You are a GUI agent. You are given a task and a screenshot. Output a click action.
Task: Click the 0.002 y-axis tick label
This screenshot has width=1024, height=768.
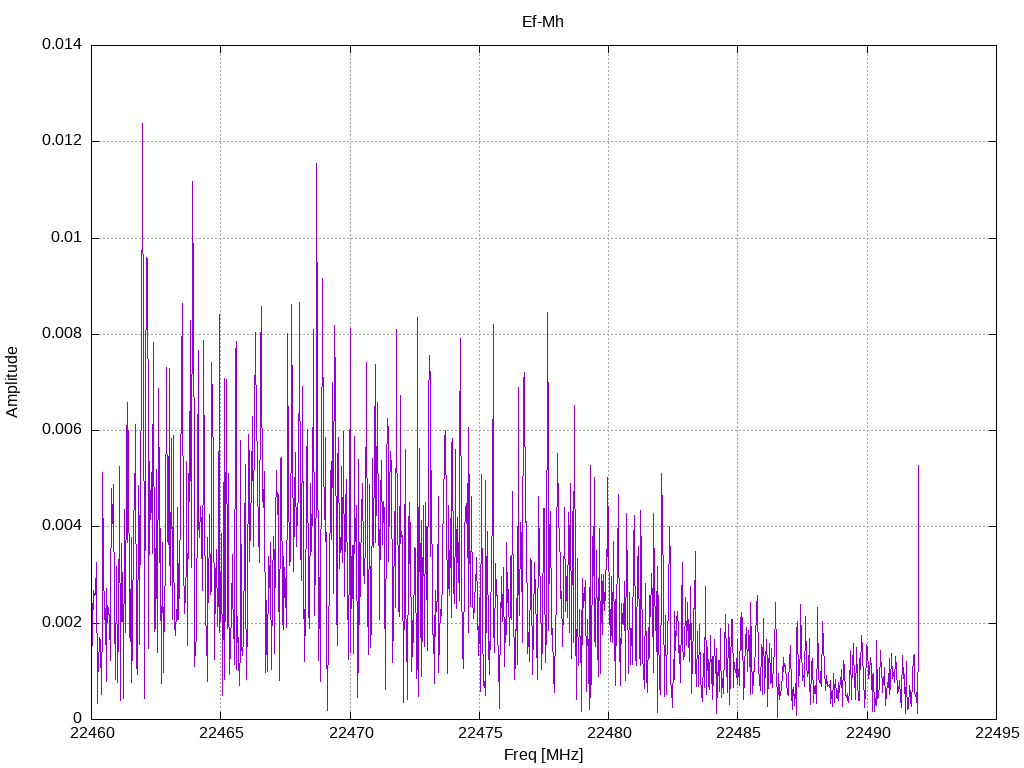(62, 622)
